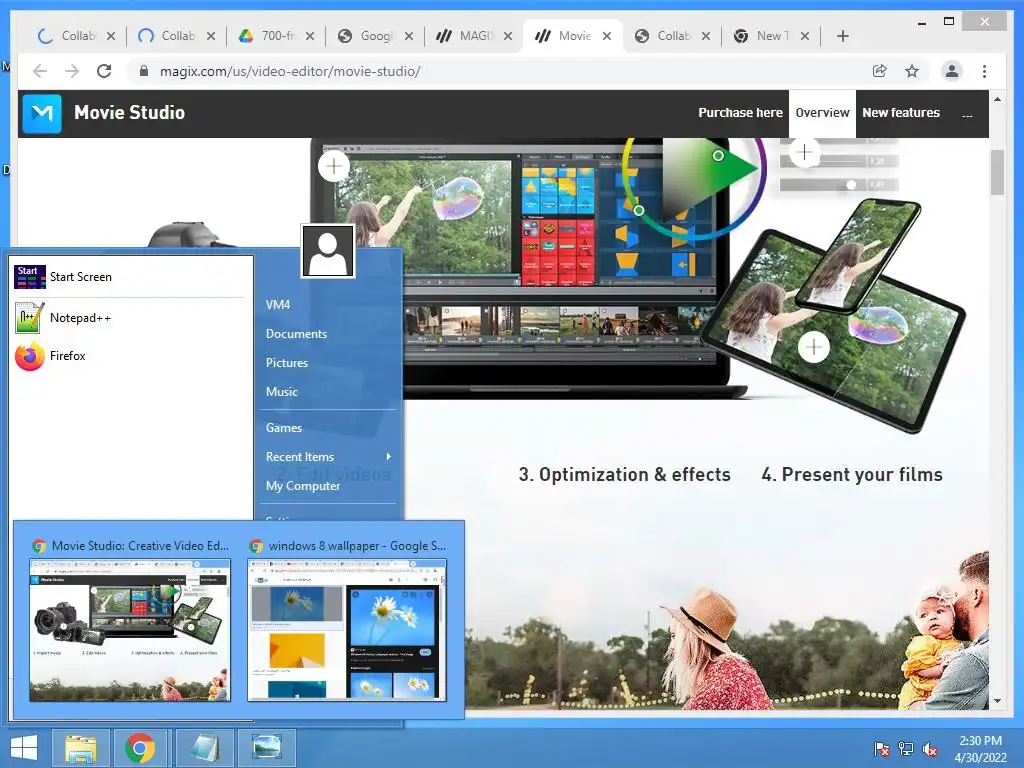Close the 700-fr Google Drive tab
1024x768 pixels.
click(310, 36)
